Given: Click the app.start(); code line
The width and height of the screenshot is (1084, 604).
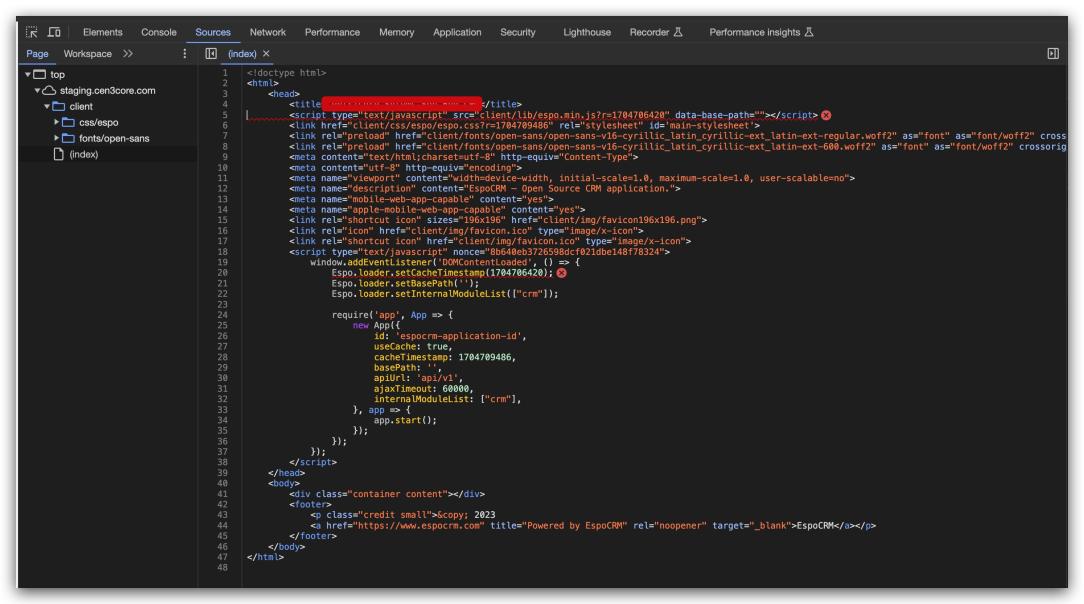Looking at the screenshot, I should [405, 419].
